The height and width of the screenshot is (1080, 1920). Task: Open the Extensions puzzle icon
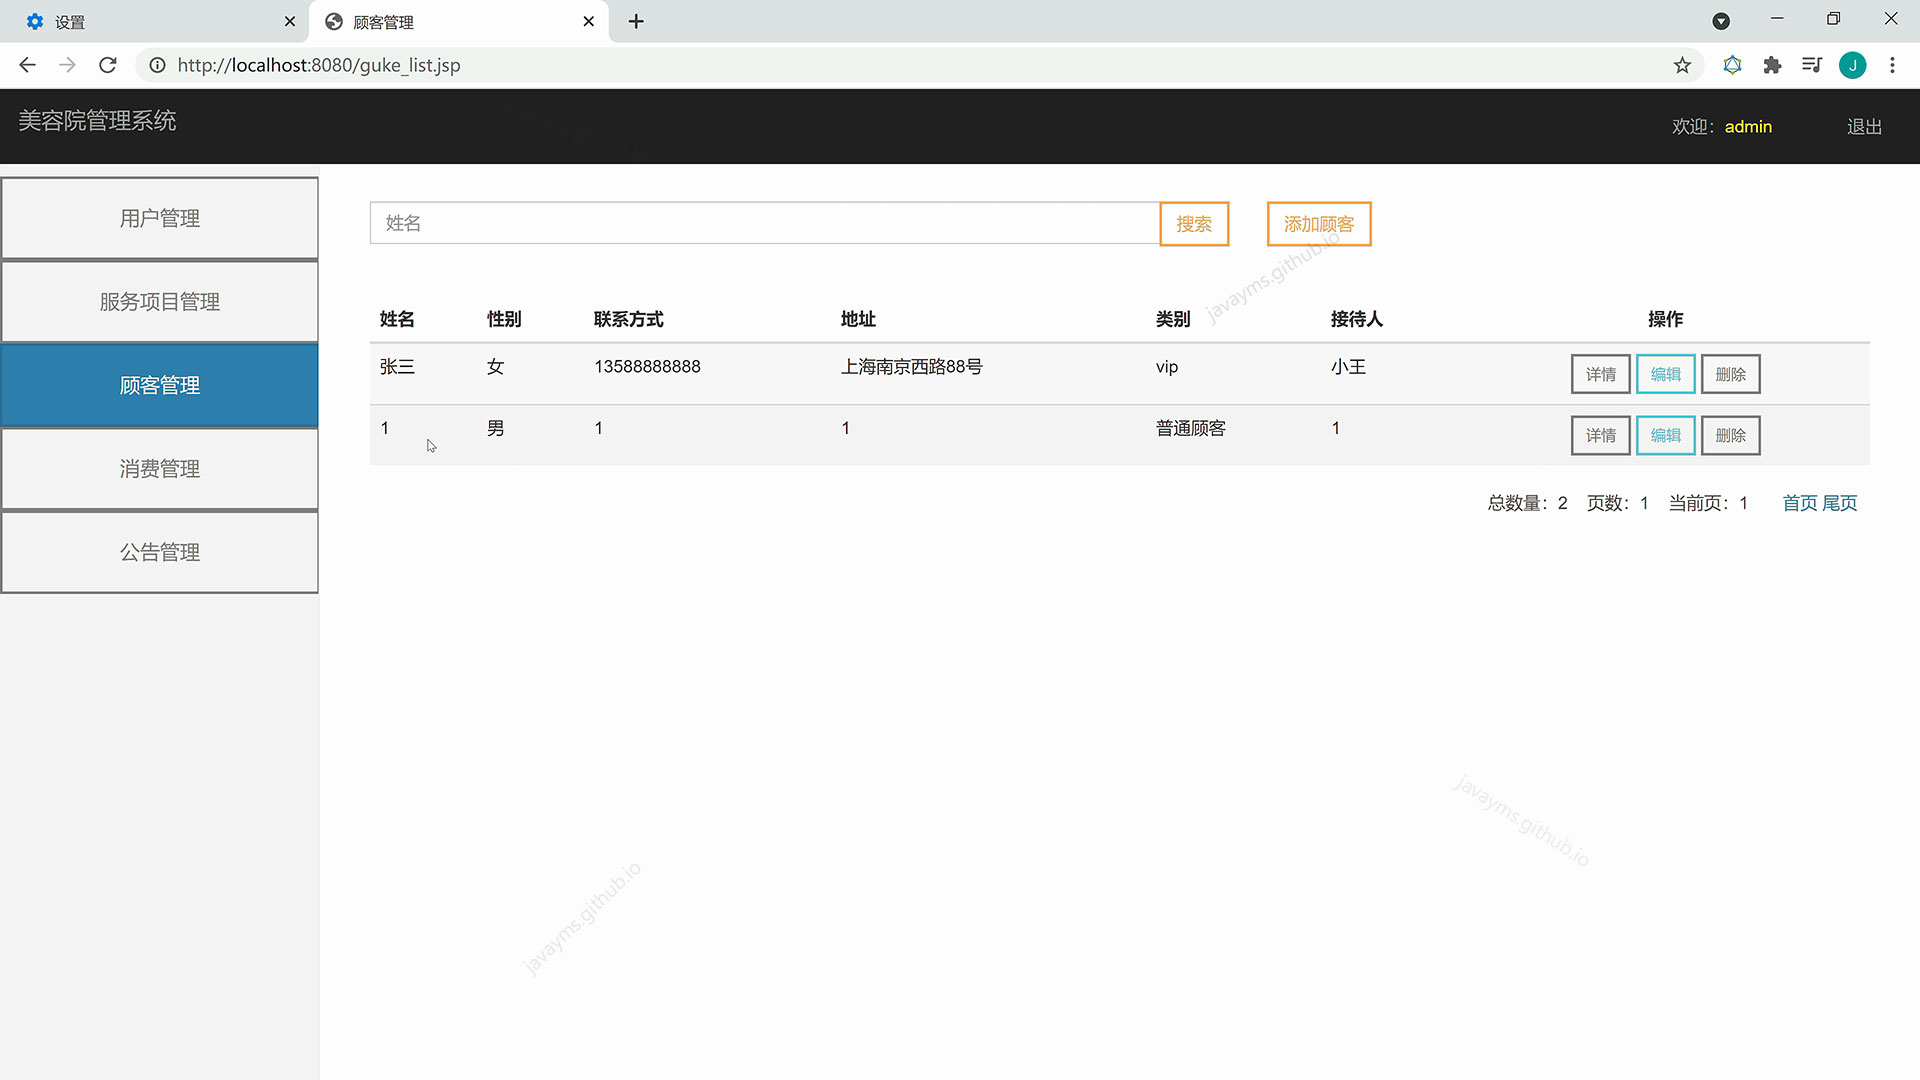1772,65
